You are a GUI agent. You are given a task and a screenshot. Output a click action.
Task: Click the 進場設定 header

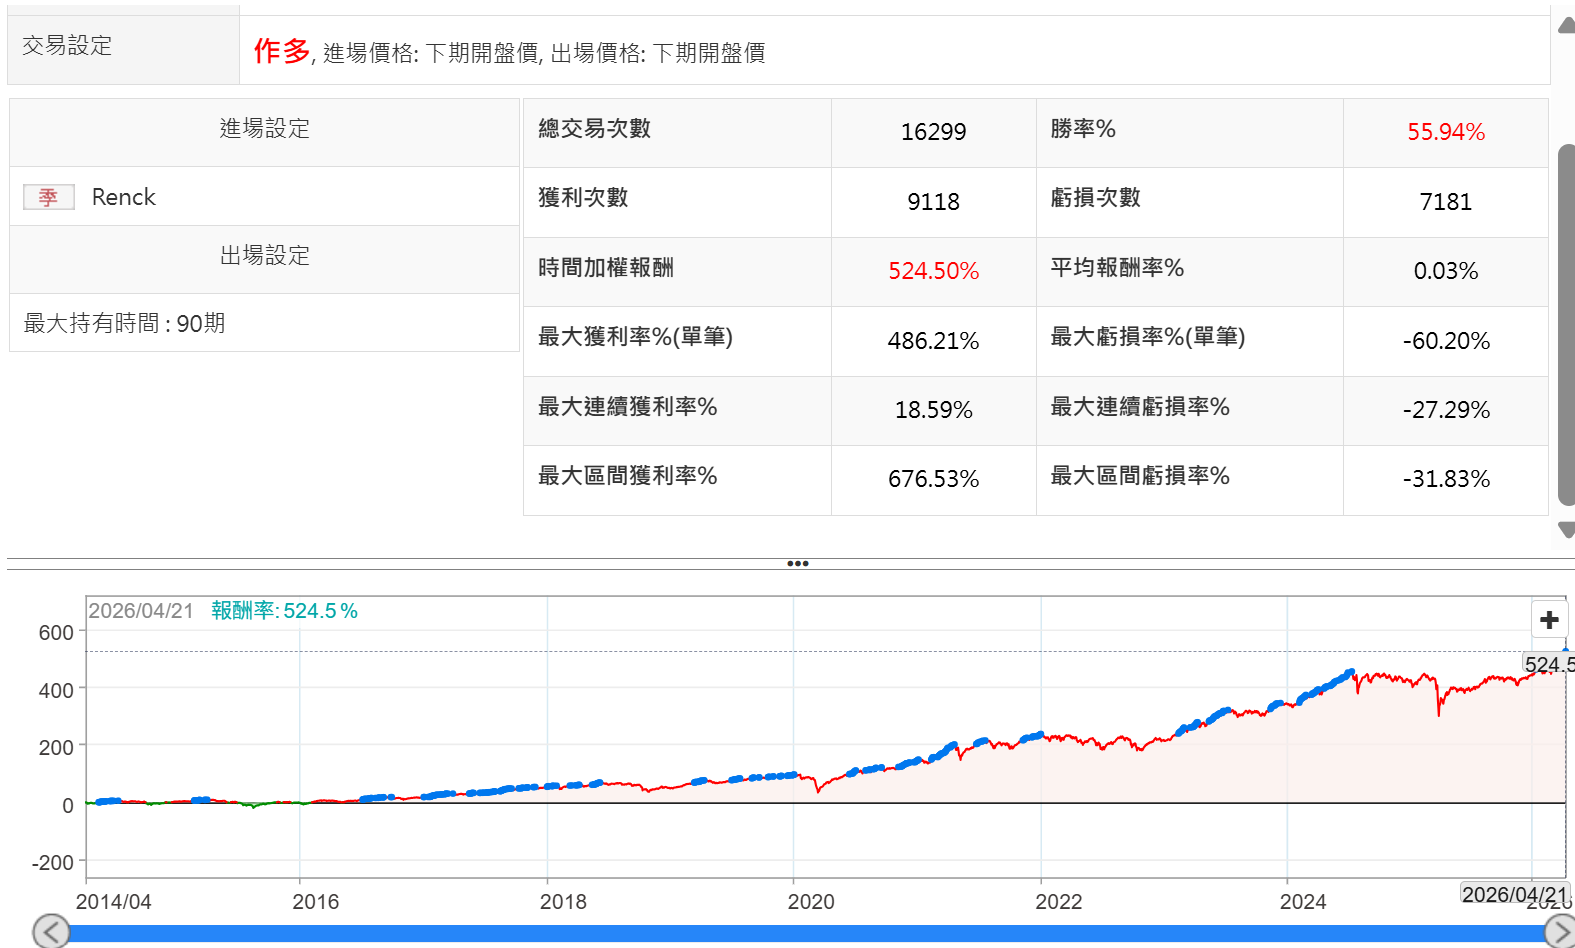(264, 129)
